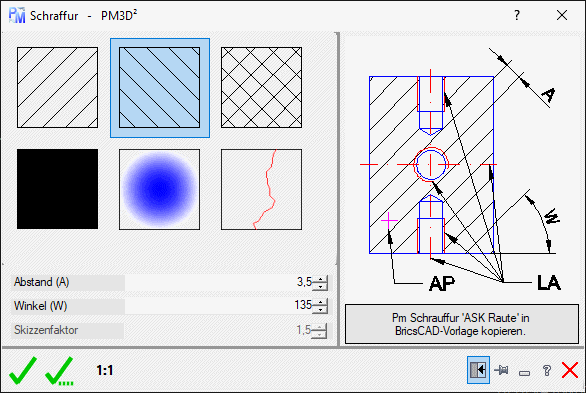Pick the solid black fill pattern
The height and width of the screenshot is (393, 586).
58,189
